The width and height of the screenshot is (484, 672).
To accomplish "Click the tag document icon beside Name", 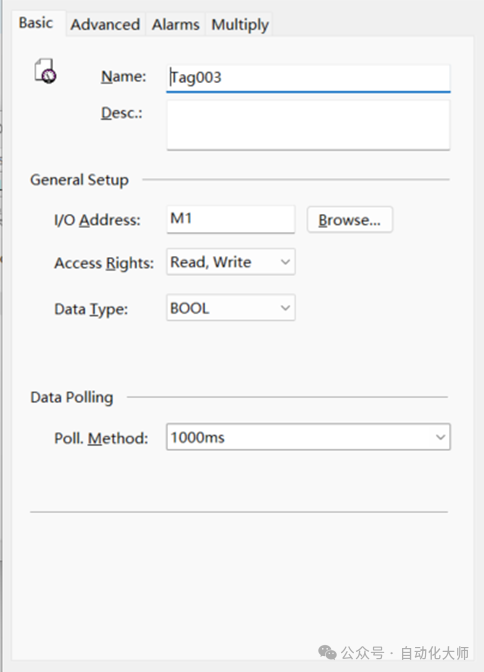I will 45,71.
